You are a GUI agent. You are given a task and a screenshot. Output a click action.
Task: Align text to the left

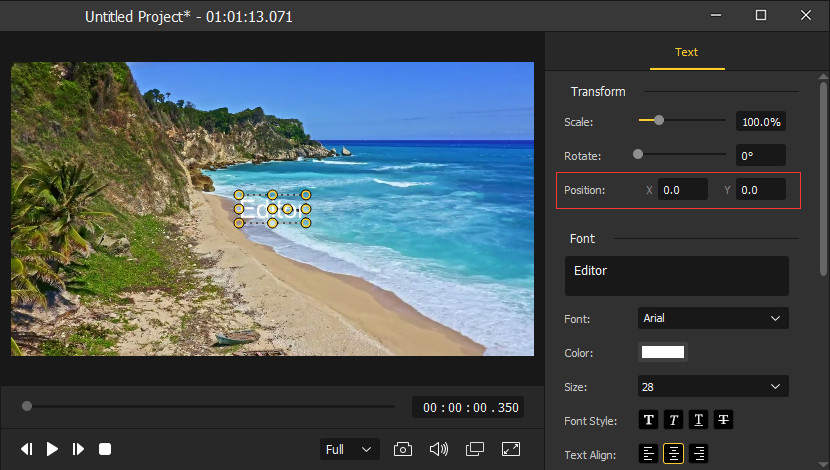[x=649, y=454]
